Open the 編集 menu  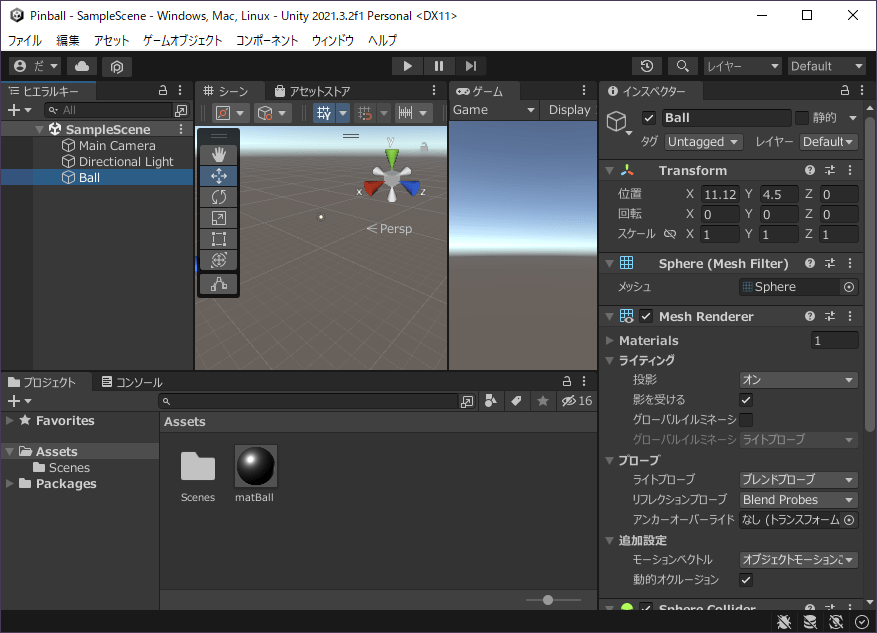(x=68, y=40)
